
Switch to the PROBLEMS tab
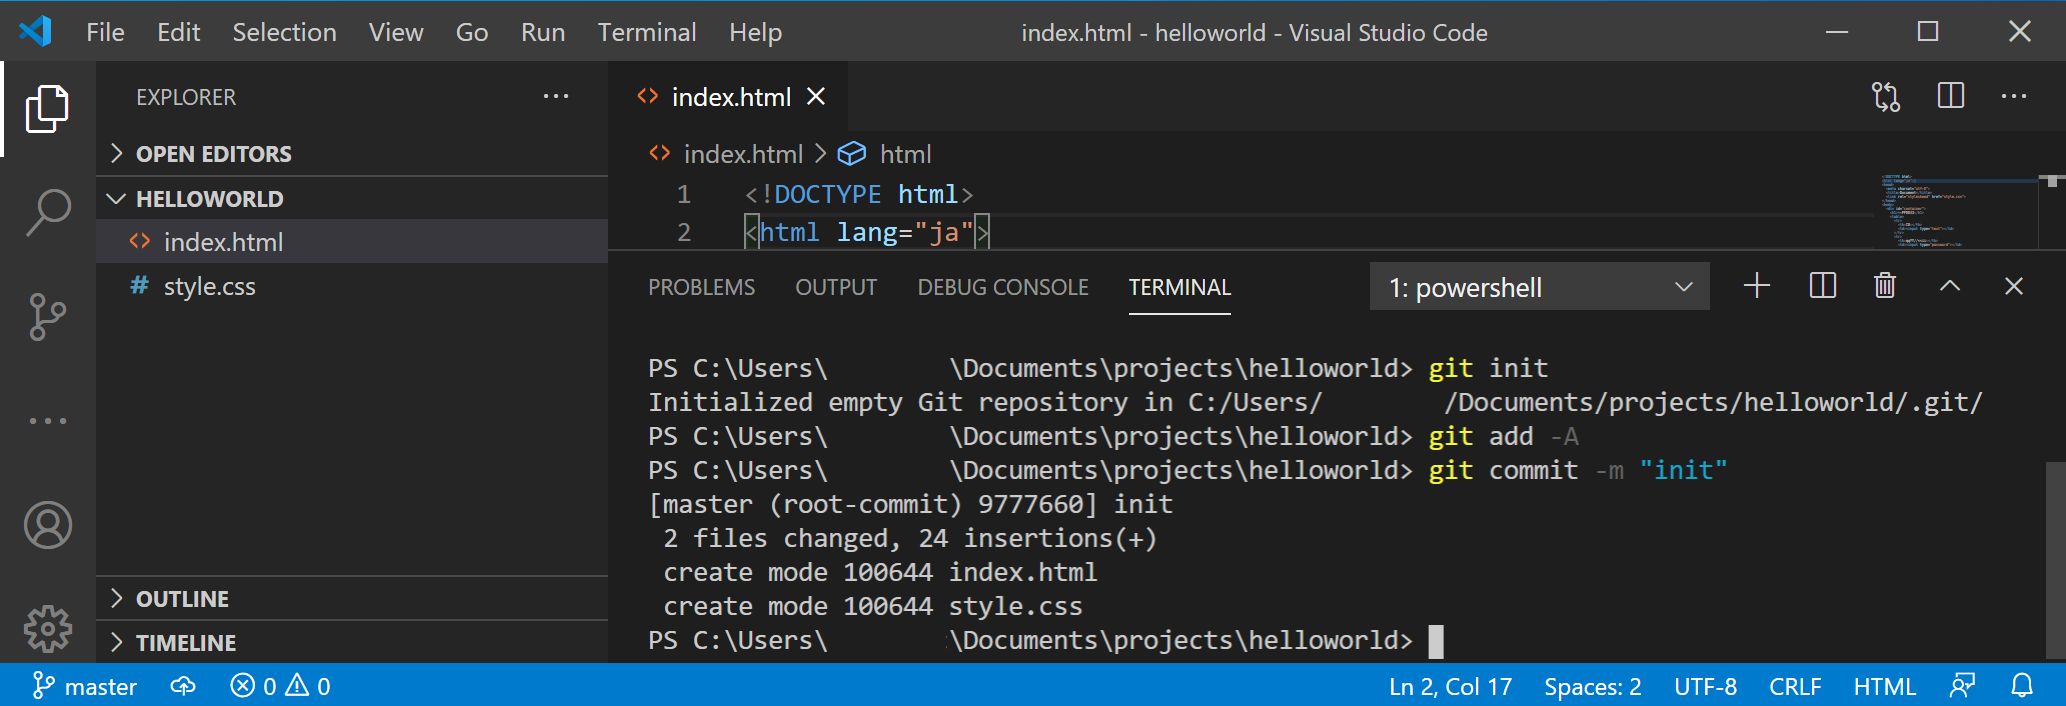(701, 288)
